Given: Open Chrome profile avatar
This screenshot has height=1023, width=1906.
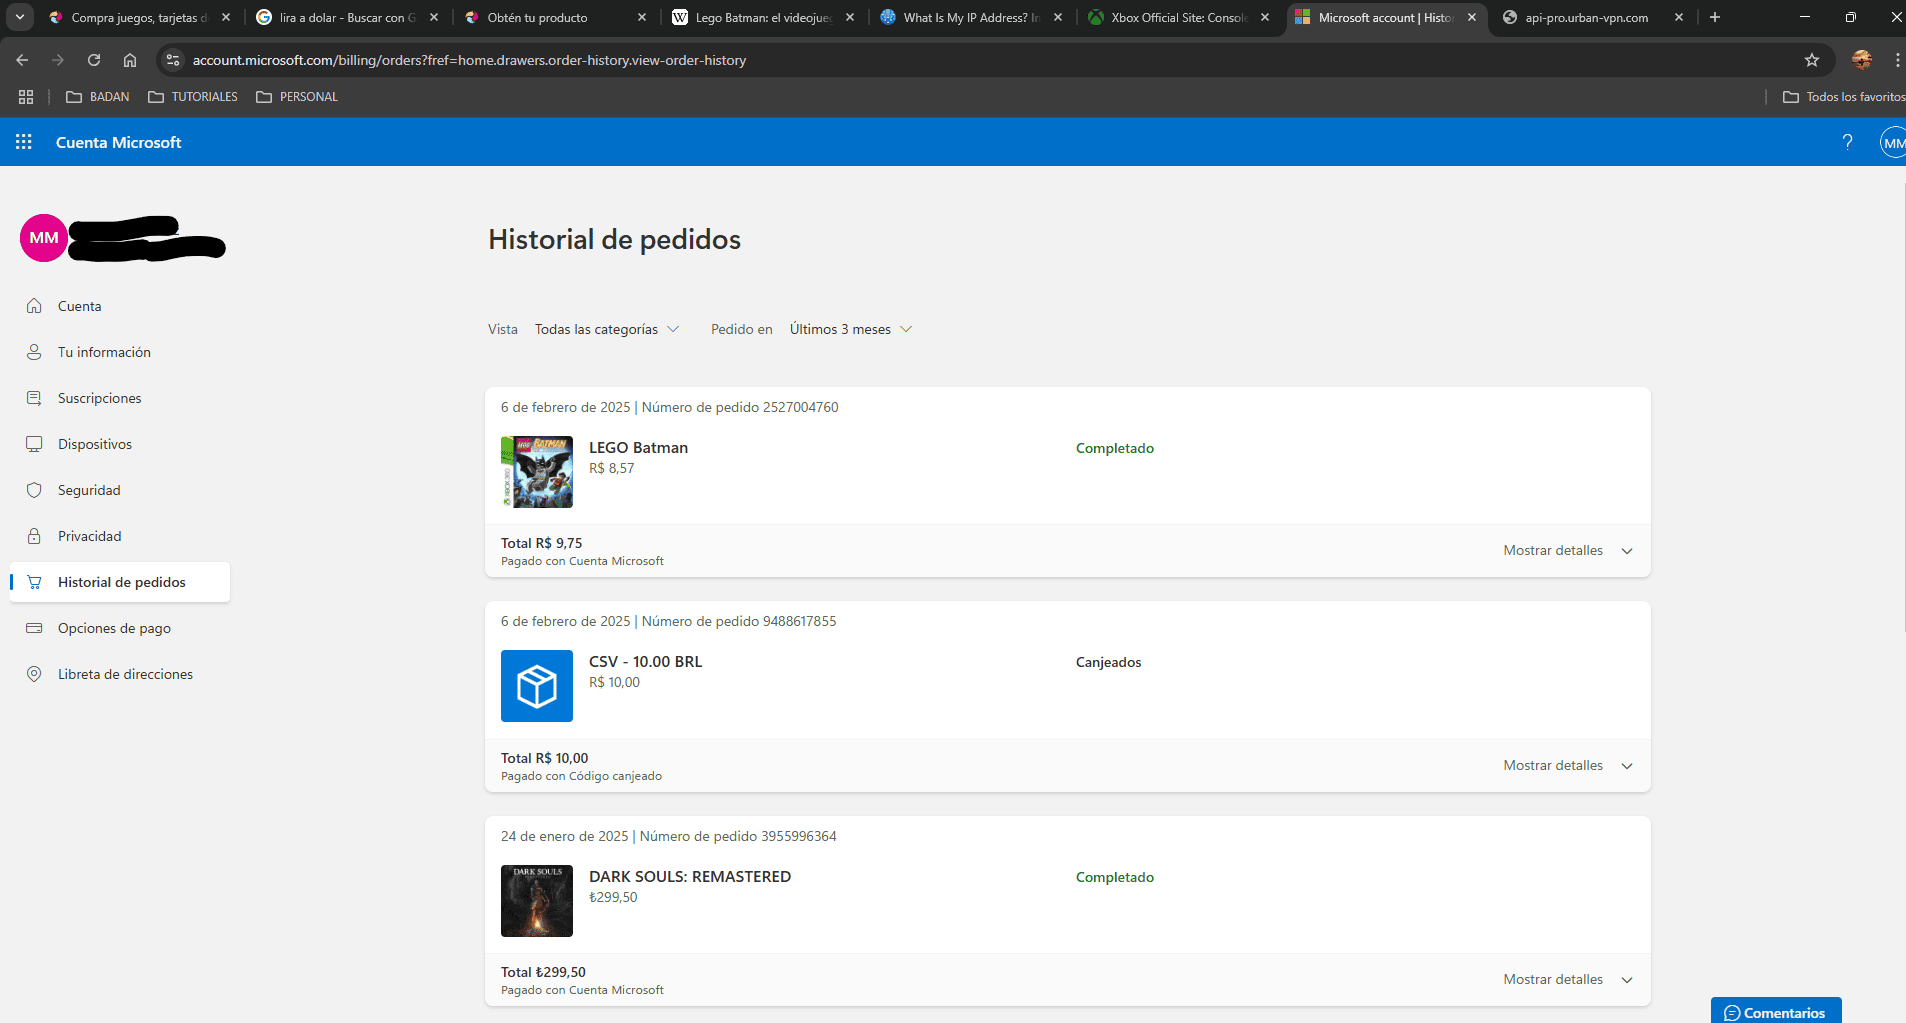Looking at the screenshot, I should tap(1862, 60).
